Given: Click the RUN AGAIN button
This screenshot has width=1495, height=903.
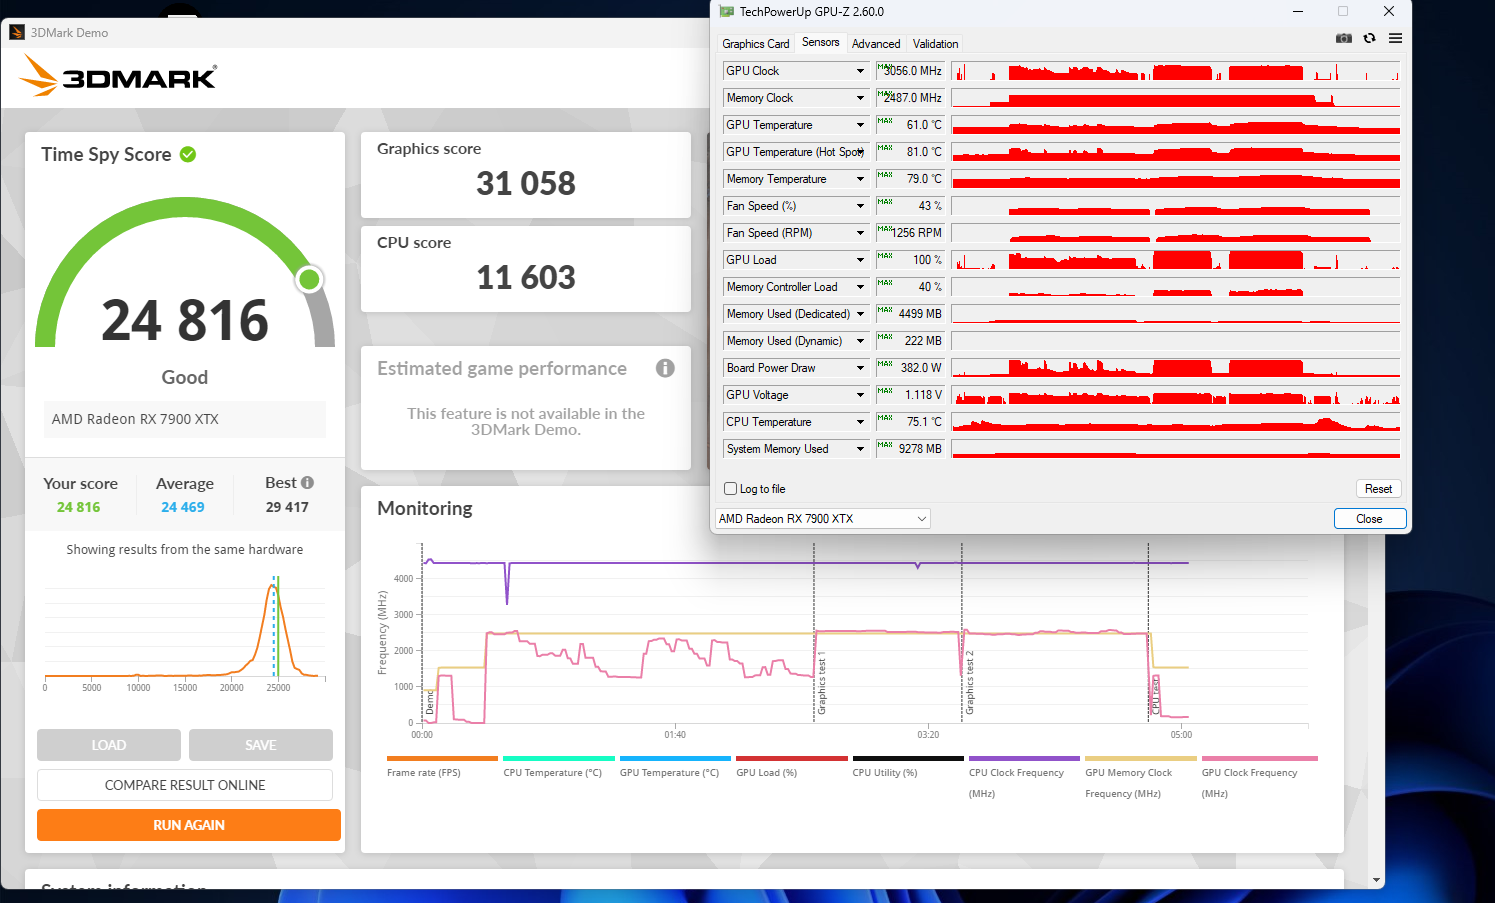Looking at the screenshot, I should click(x=189, y=825).
